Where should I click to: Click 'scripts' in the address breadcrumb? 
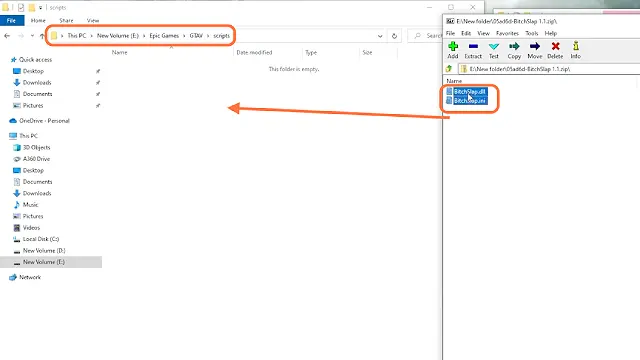click(222, 36)
